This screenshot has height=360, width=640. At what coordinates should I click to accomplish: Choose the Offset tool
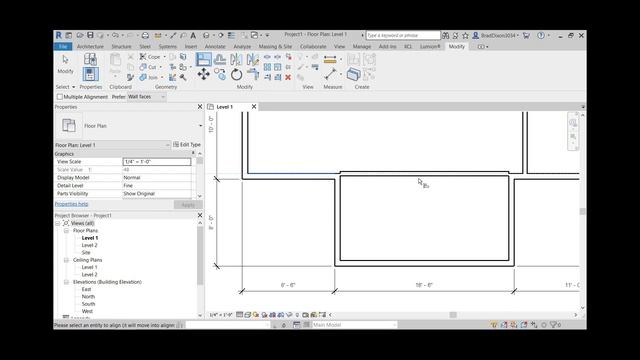[x=220, y=60]
